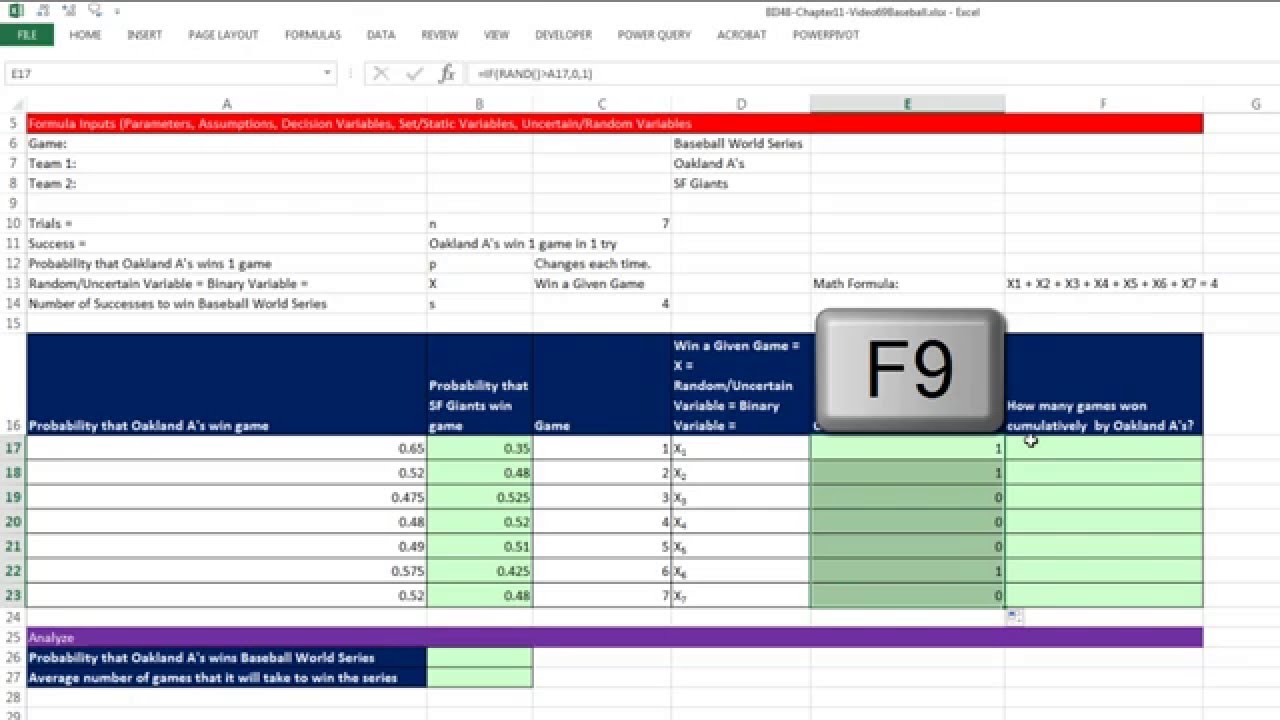Select column B header
1280x720 pixels.
point(480,104)
